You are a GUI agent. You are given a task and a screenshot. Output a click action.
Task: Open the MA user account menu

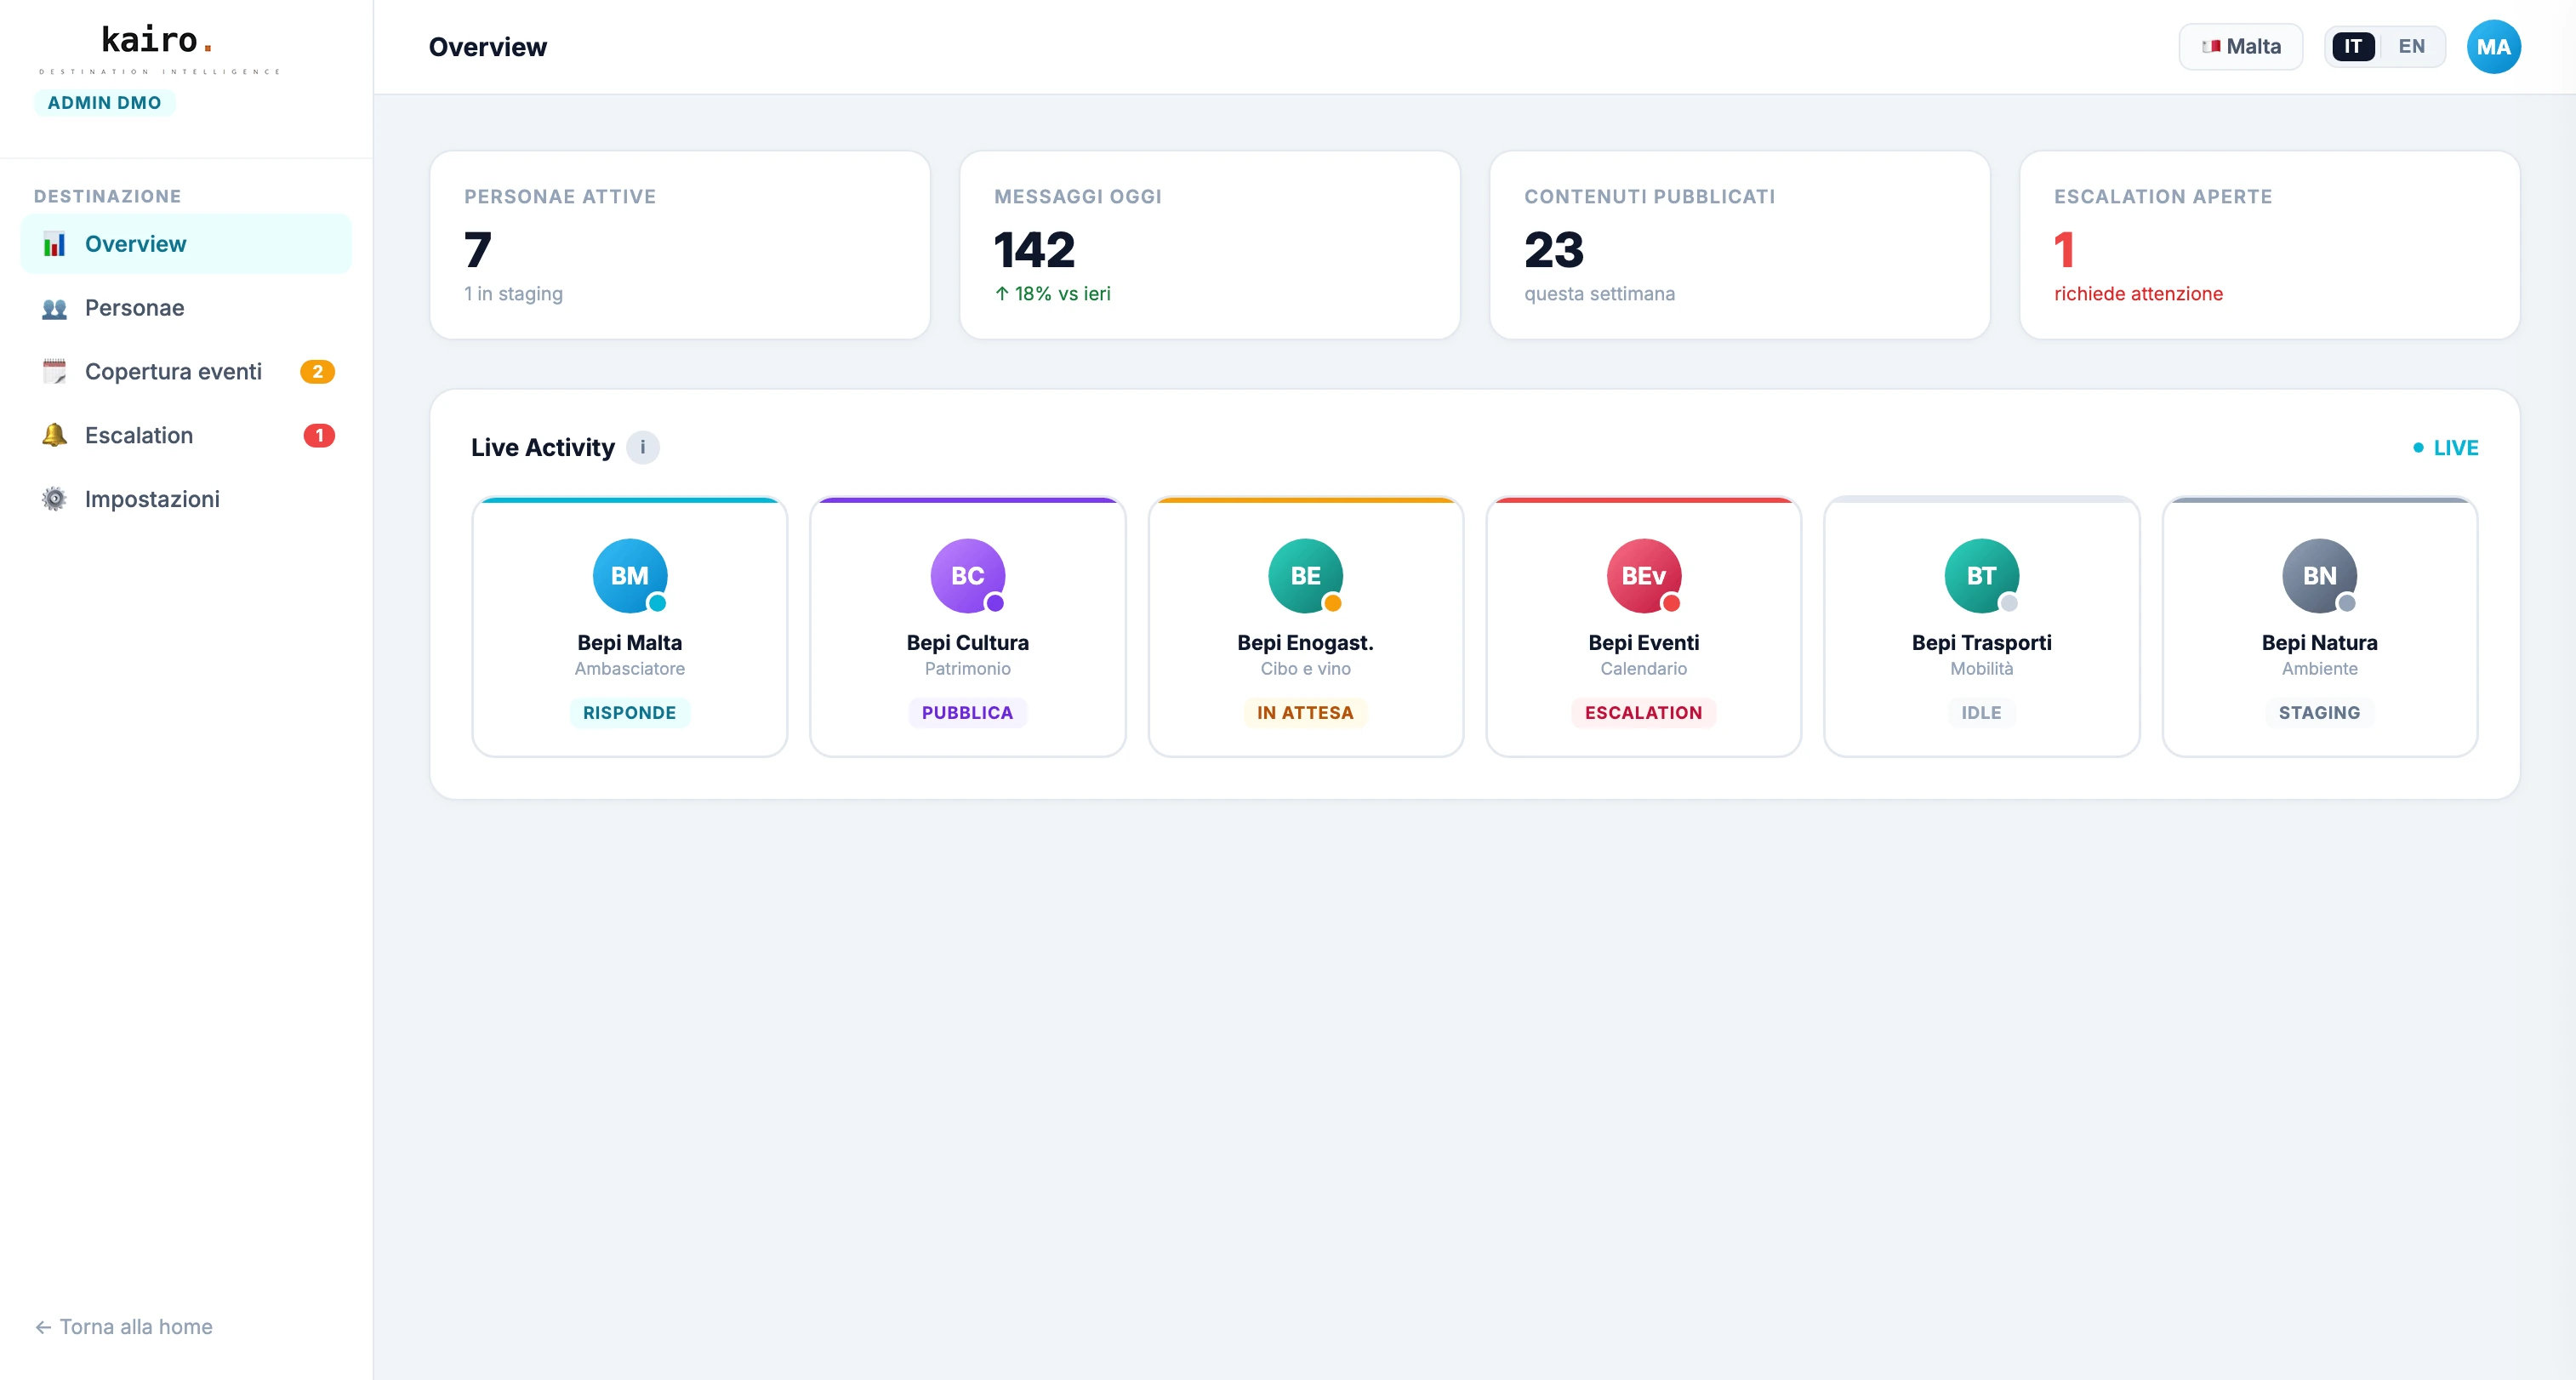2494,46
